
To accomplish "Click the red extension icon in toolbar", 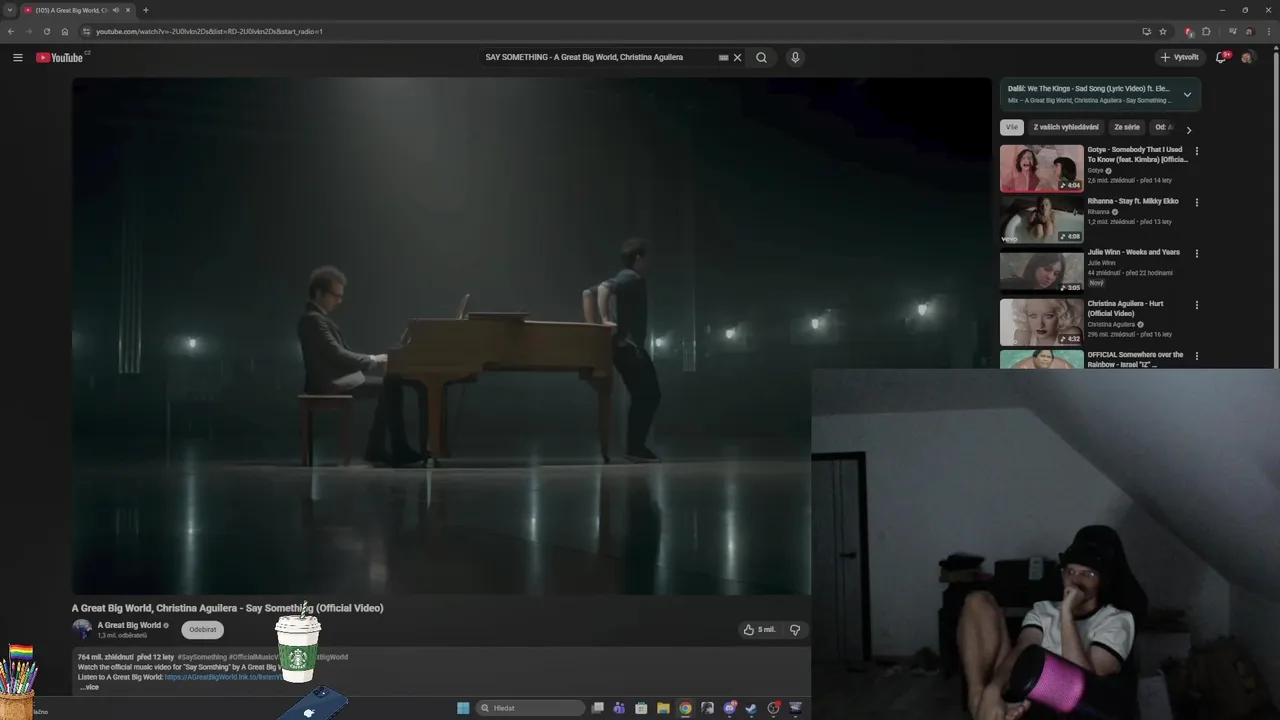I will [x=1189, y=31].
